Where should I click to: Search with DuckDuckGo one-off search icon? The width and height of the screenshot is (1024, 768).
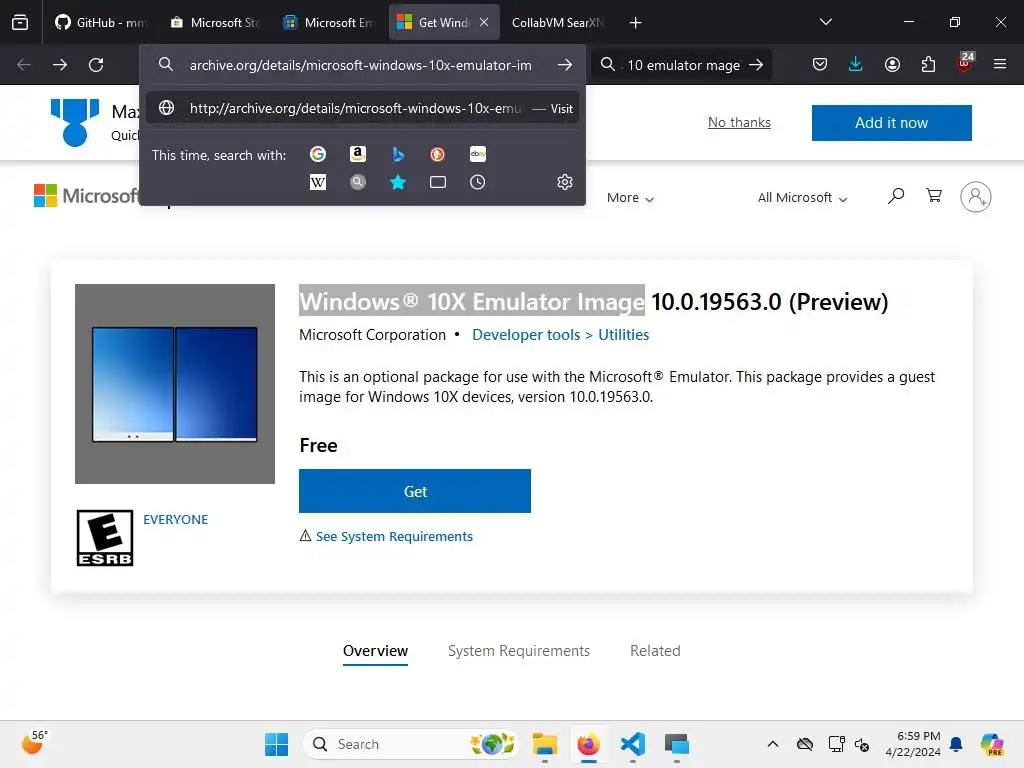point(438,154)
